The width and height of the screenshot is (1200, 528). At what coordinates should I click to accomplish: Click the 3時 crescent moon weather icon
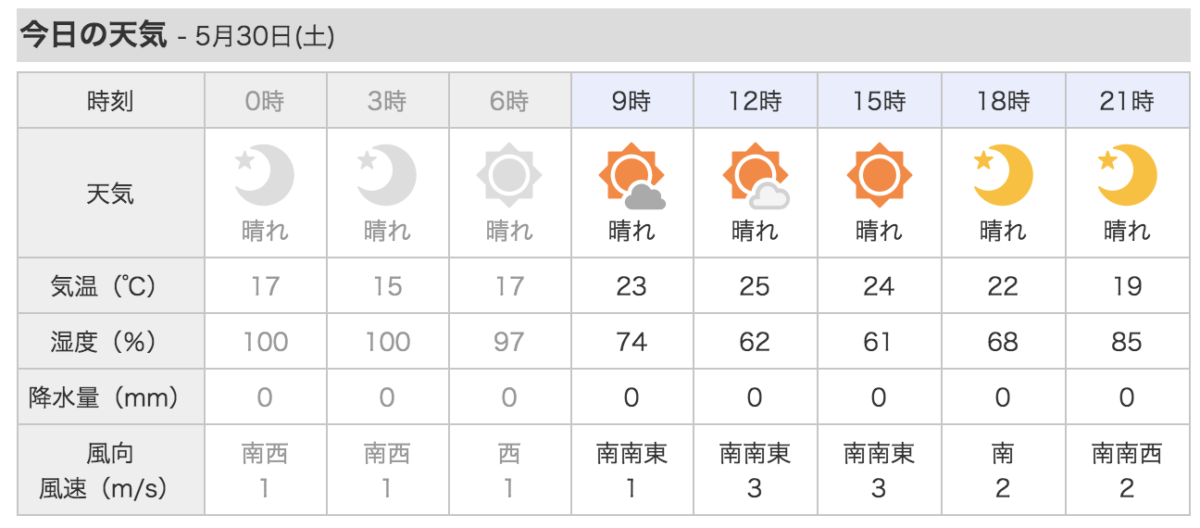click(387, 174)
